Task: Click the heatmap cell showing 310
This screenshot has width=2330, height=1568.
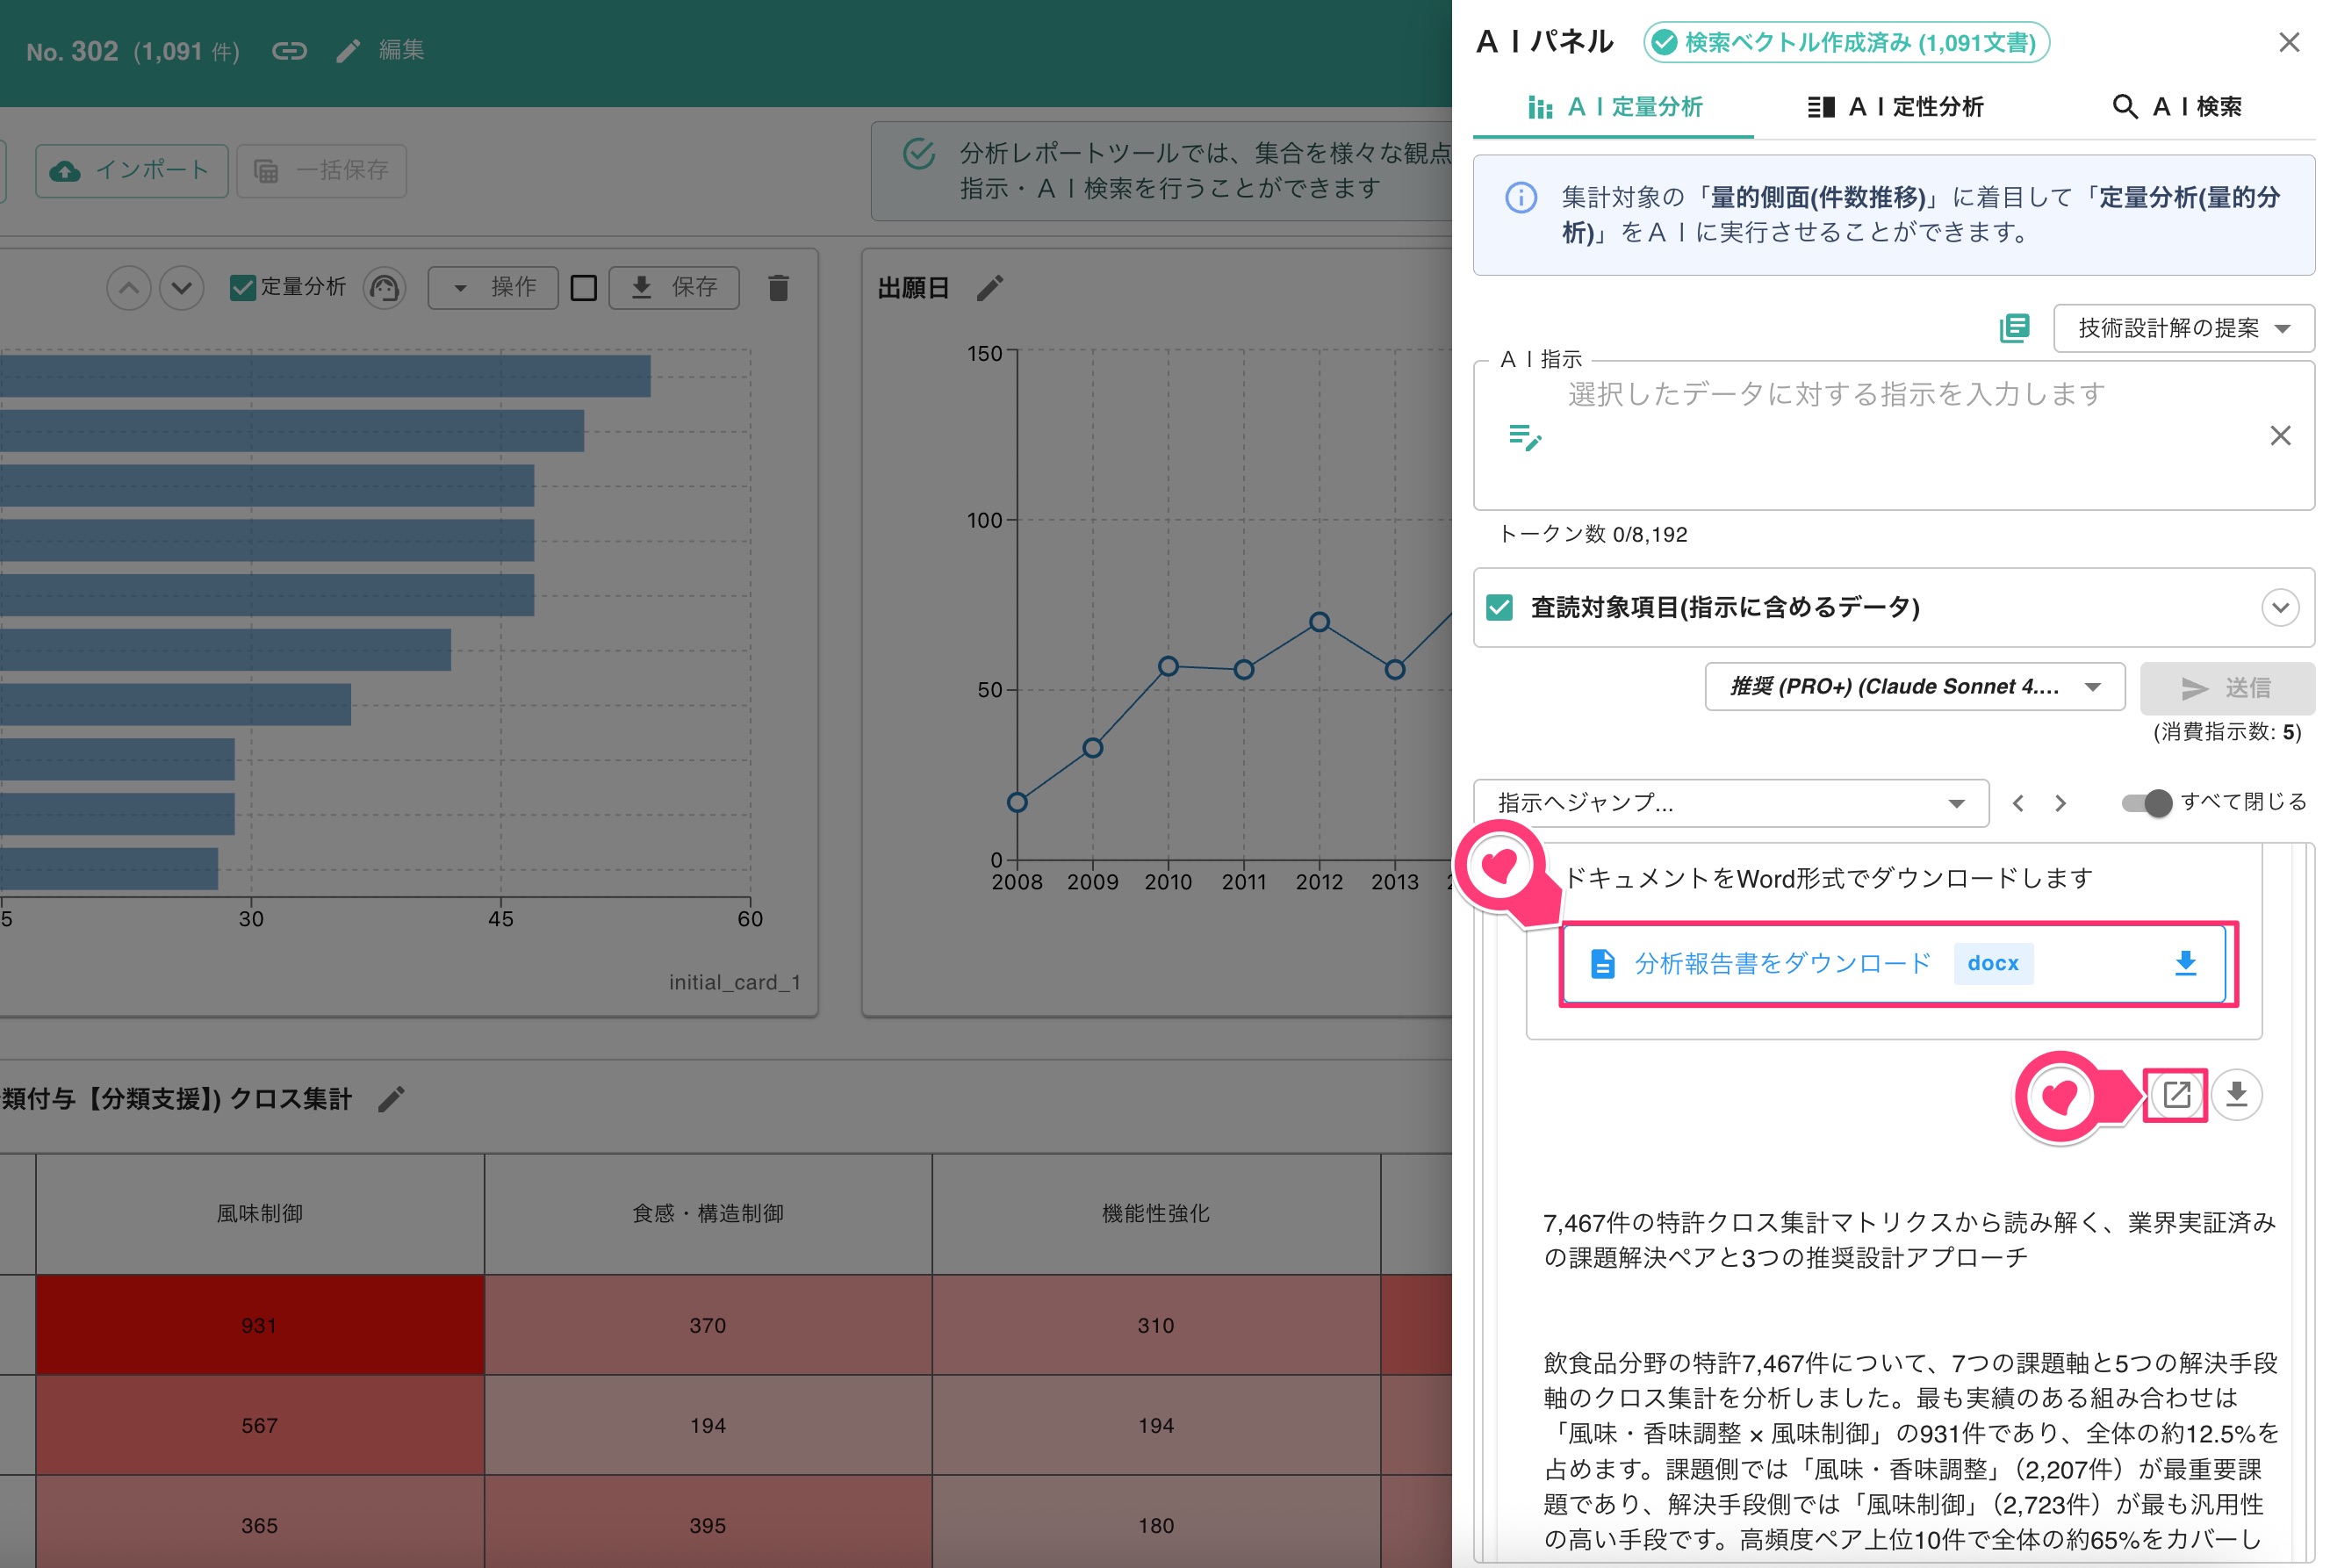Action: (x=1156, y=1325)
